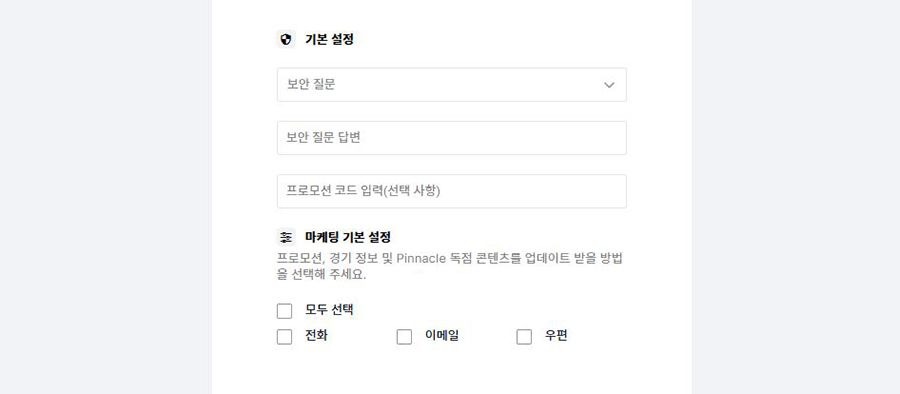Image resolution: width=900 pixels, height=394 pixels.
Task: Open the 보안 질문 select field
Action: tap(452, 85)
